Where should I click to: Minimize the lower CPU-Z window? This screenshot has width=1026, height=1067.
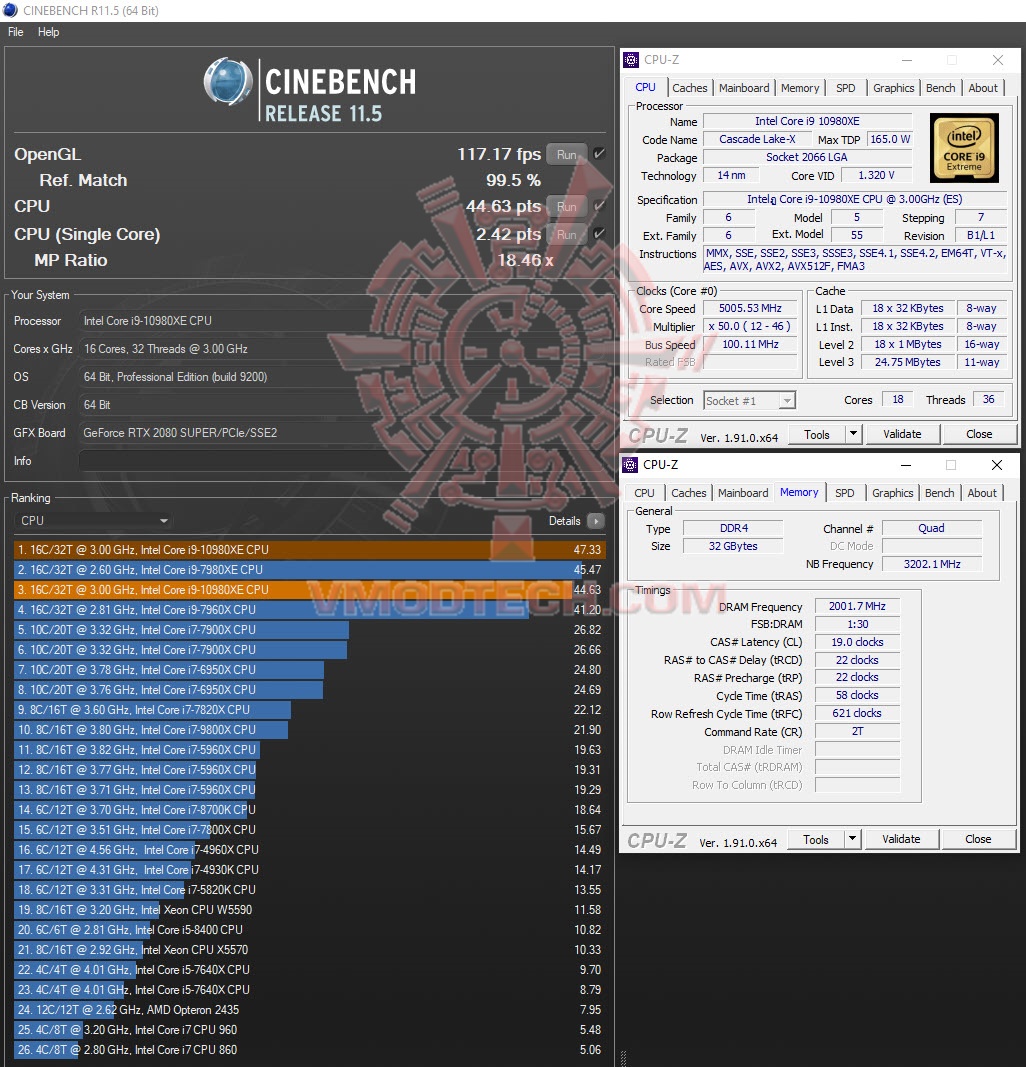(x=906, y=465)
